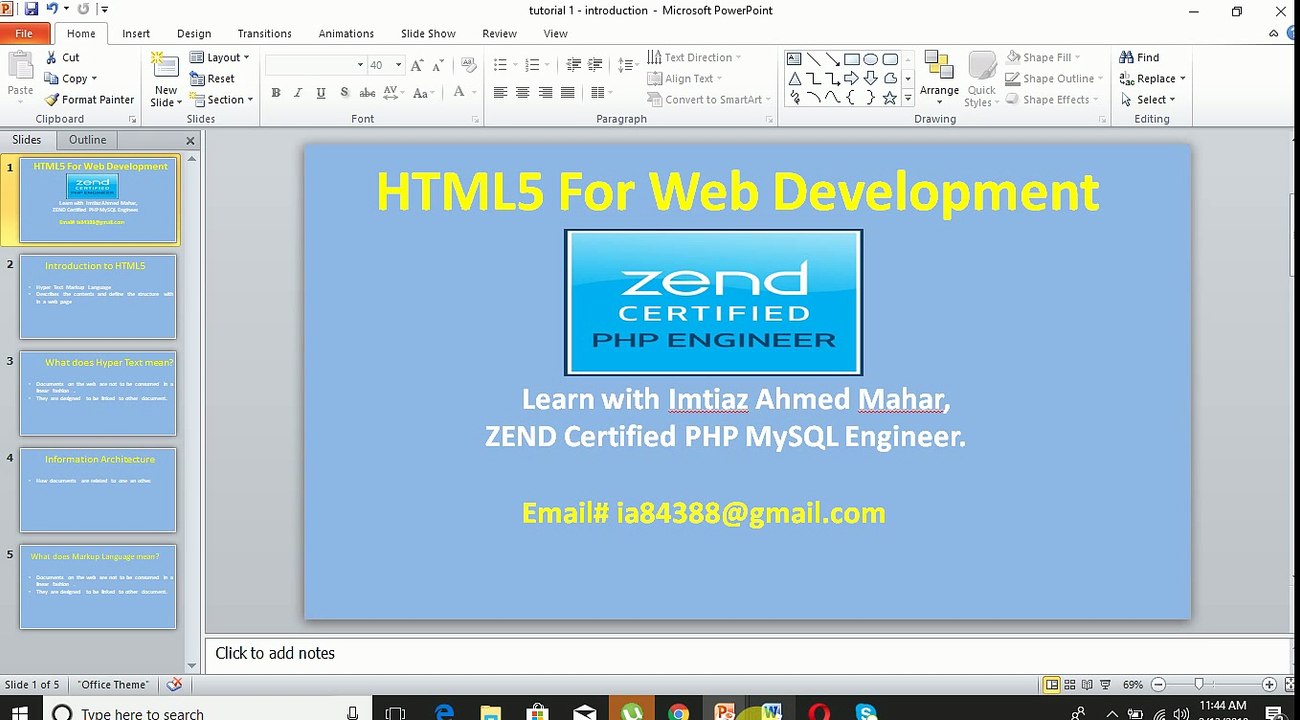Screen dimensions: 1300x720
Task: Click the Reset slide button
Action: [x=212, y=79]
